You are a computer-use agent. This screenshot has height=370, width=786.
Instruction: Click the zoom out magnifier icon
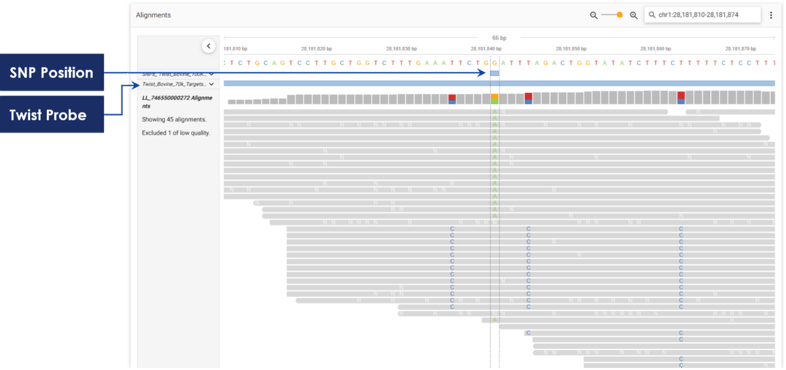(x=594, y=16)
